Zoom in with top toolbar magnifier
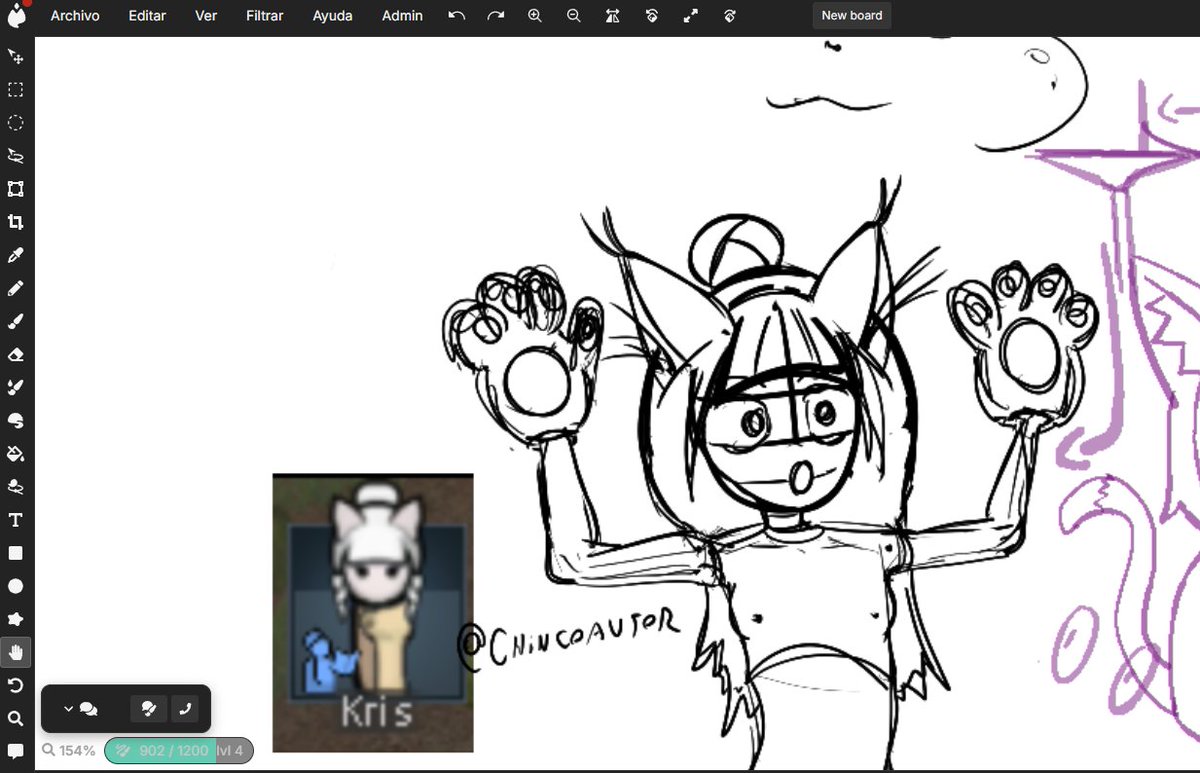 (535, 16)
